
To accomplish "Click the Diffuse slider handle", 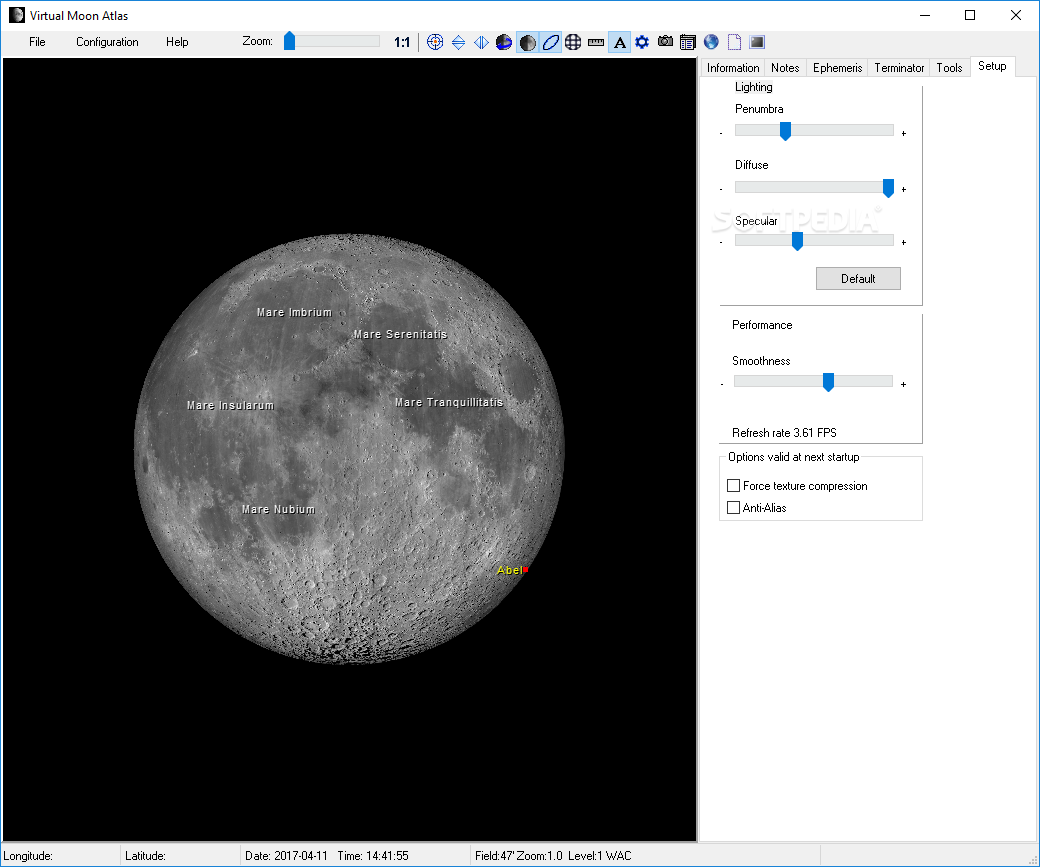I will point(888,188).
